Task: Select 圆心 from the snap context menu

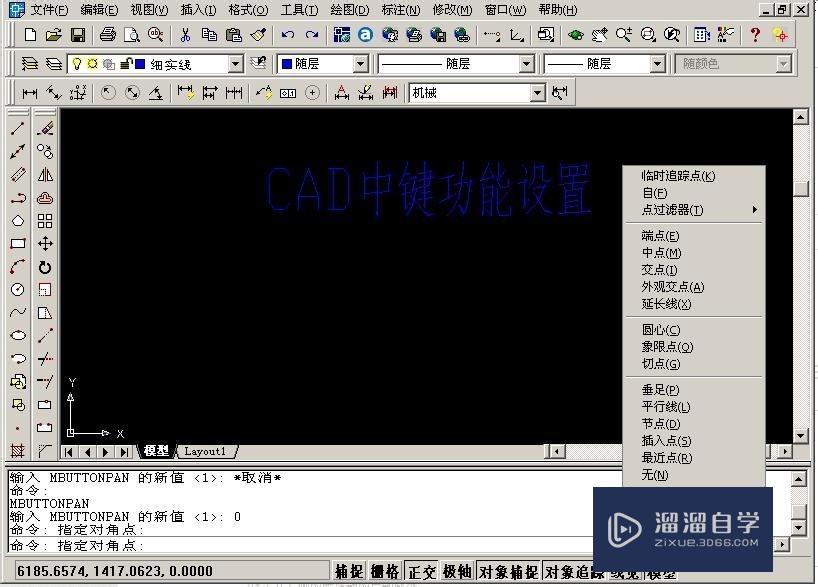Action: (660, 329)
